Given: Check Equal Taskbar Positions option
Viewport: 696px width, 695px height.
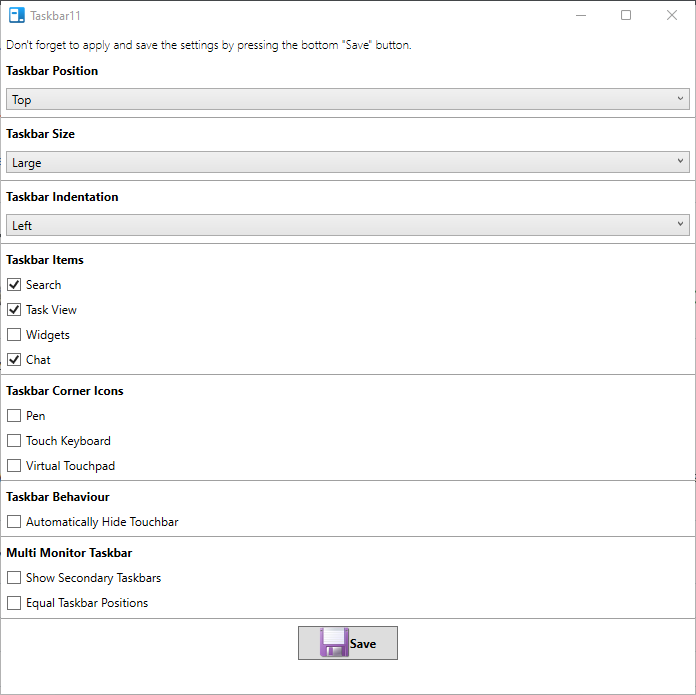Looking at the screenshot, I should (x=14, y=603).
